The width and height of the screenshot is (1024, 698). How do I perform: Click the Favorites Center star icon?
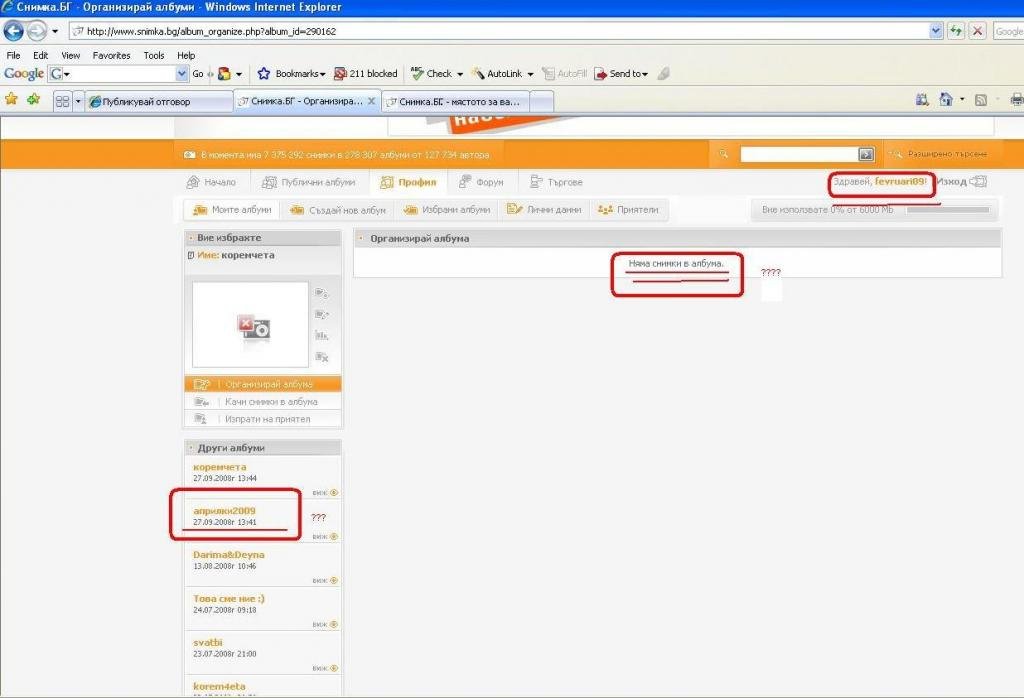[x=11, y=99]
